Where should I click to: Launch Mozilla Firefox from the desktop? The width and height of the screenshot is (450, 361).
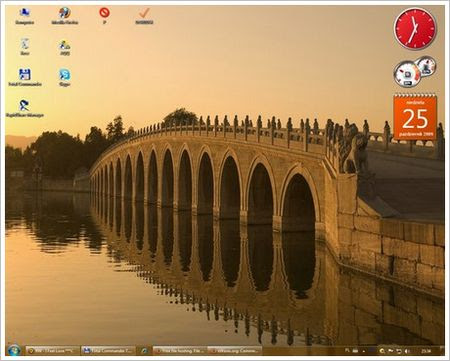pos(65,16)
